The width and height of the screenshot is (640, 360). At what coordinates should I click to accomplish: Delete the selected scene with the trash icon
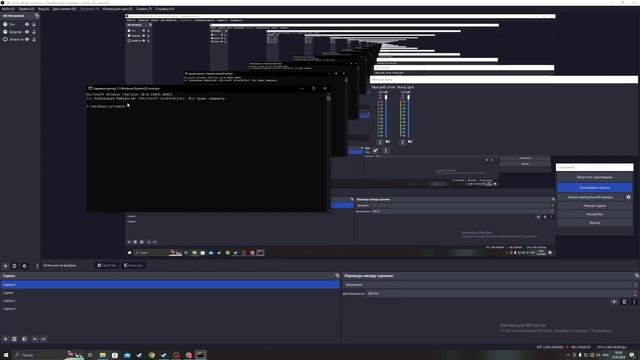point(14,339)
